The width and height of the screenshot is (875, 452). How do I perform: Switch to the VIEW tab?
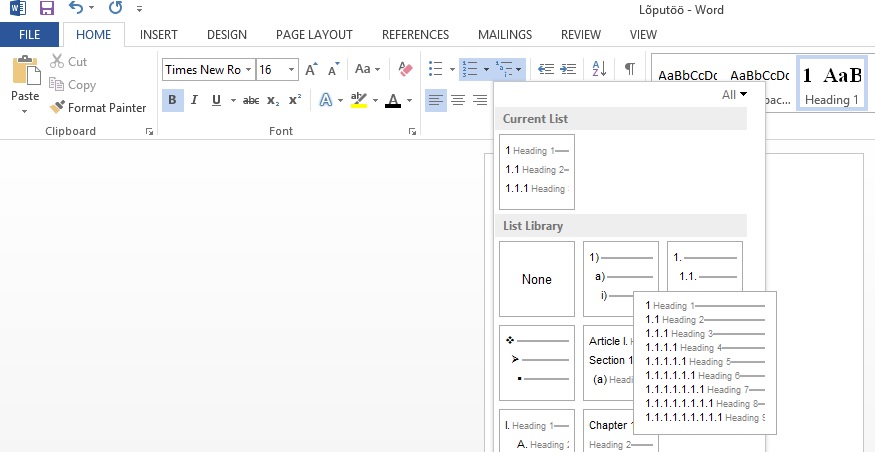643,35
